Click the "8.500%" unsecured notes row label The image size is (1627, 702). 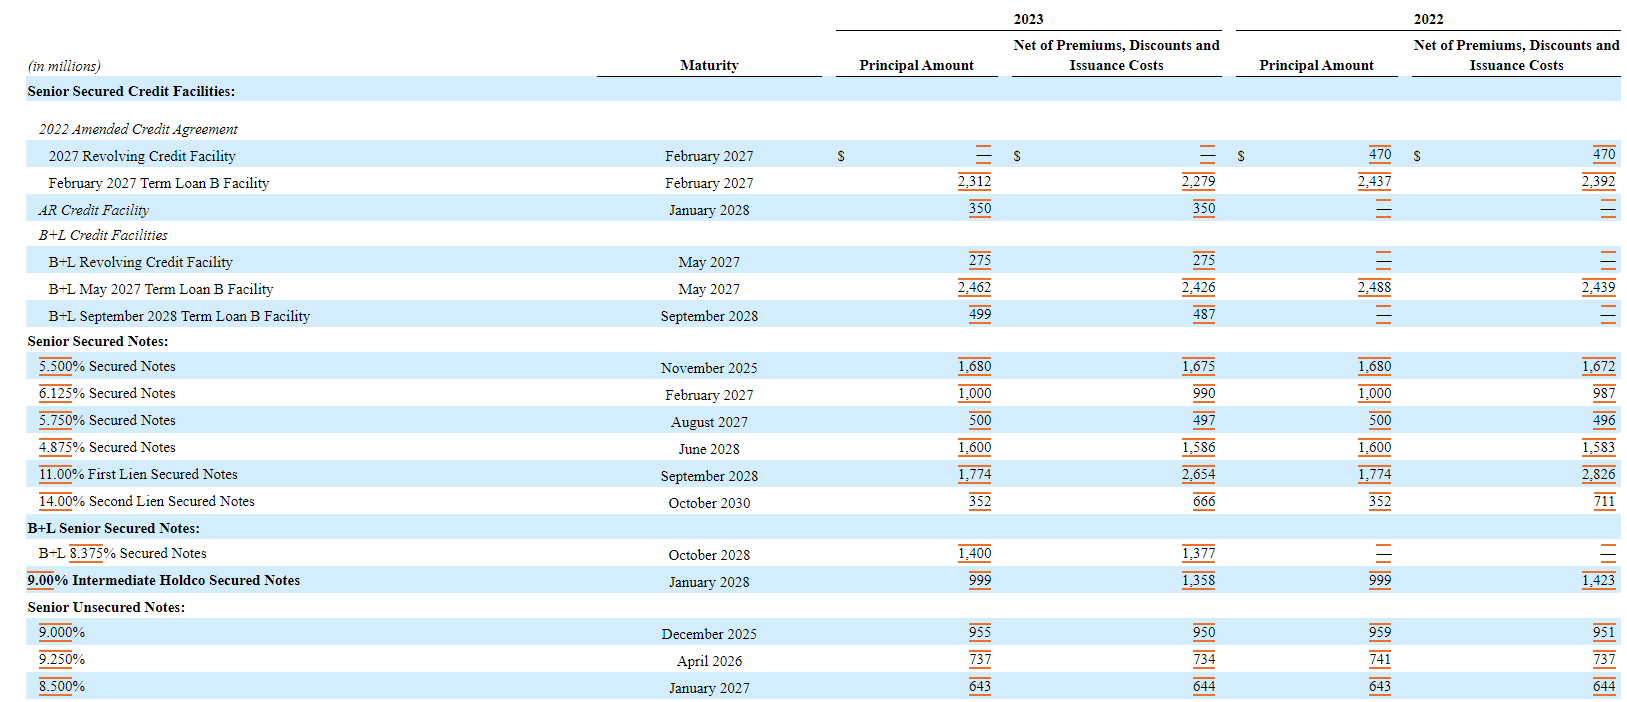click(x=61, y=686)
